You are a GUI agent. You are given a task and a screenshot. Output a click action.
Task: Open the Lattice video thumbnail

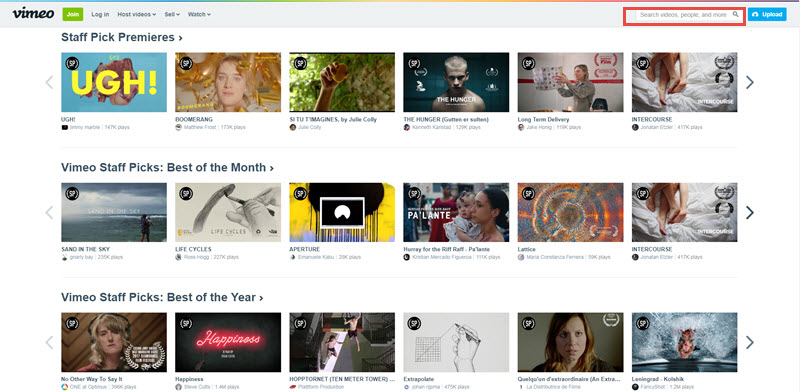click(x=570, y=212)
